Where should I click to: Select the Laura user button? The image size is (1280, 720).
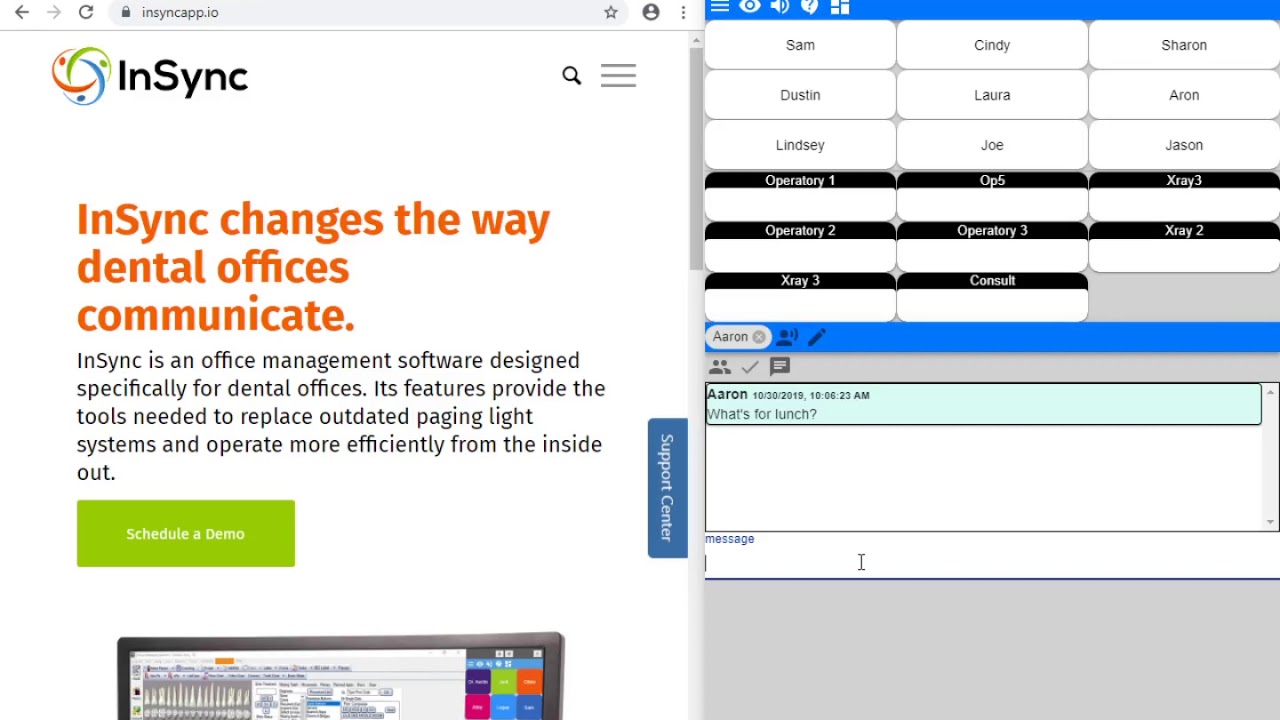pyautogui.click(x=992, y=95)
